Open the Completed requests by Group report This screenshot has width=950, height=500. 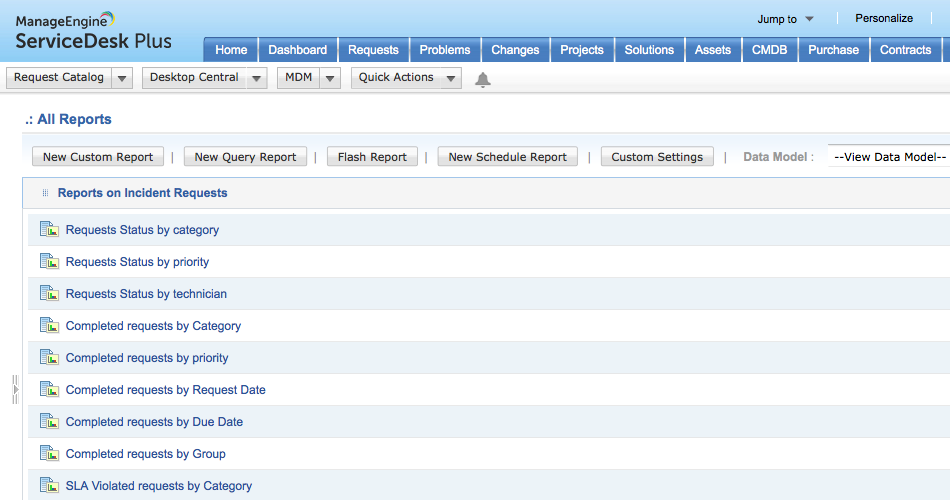pyautogui.click(x=145, y=454)
